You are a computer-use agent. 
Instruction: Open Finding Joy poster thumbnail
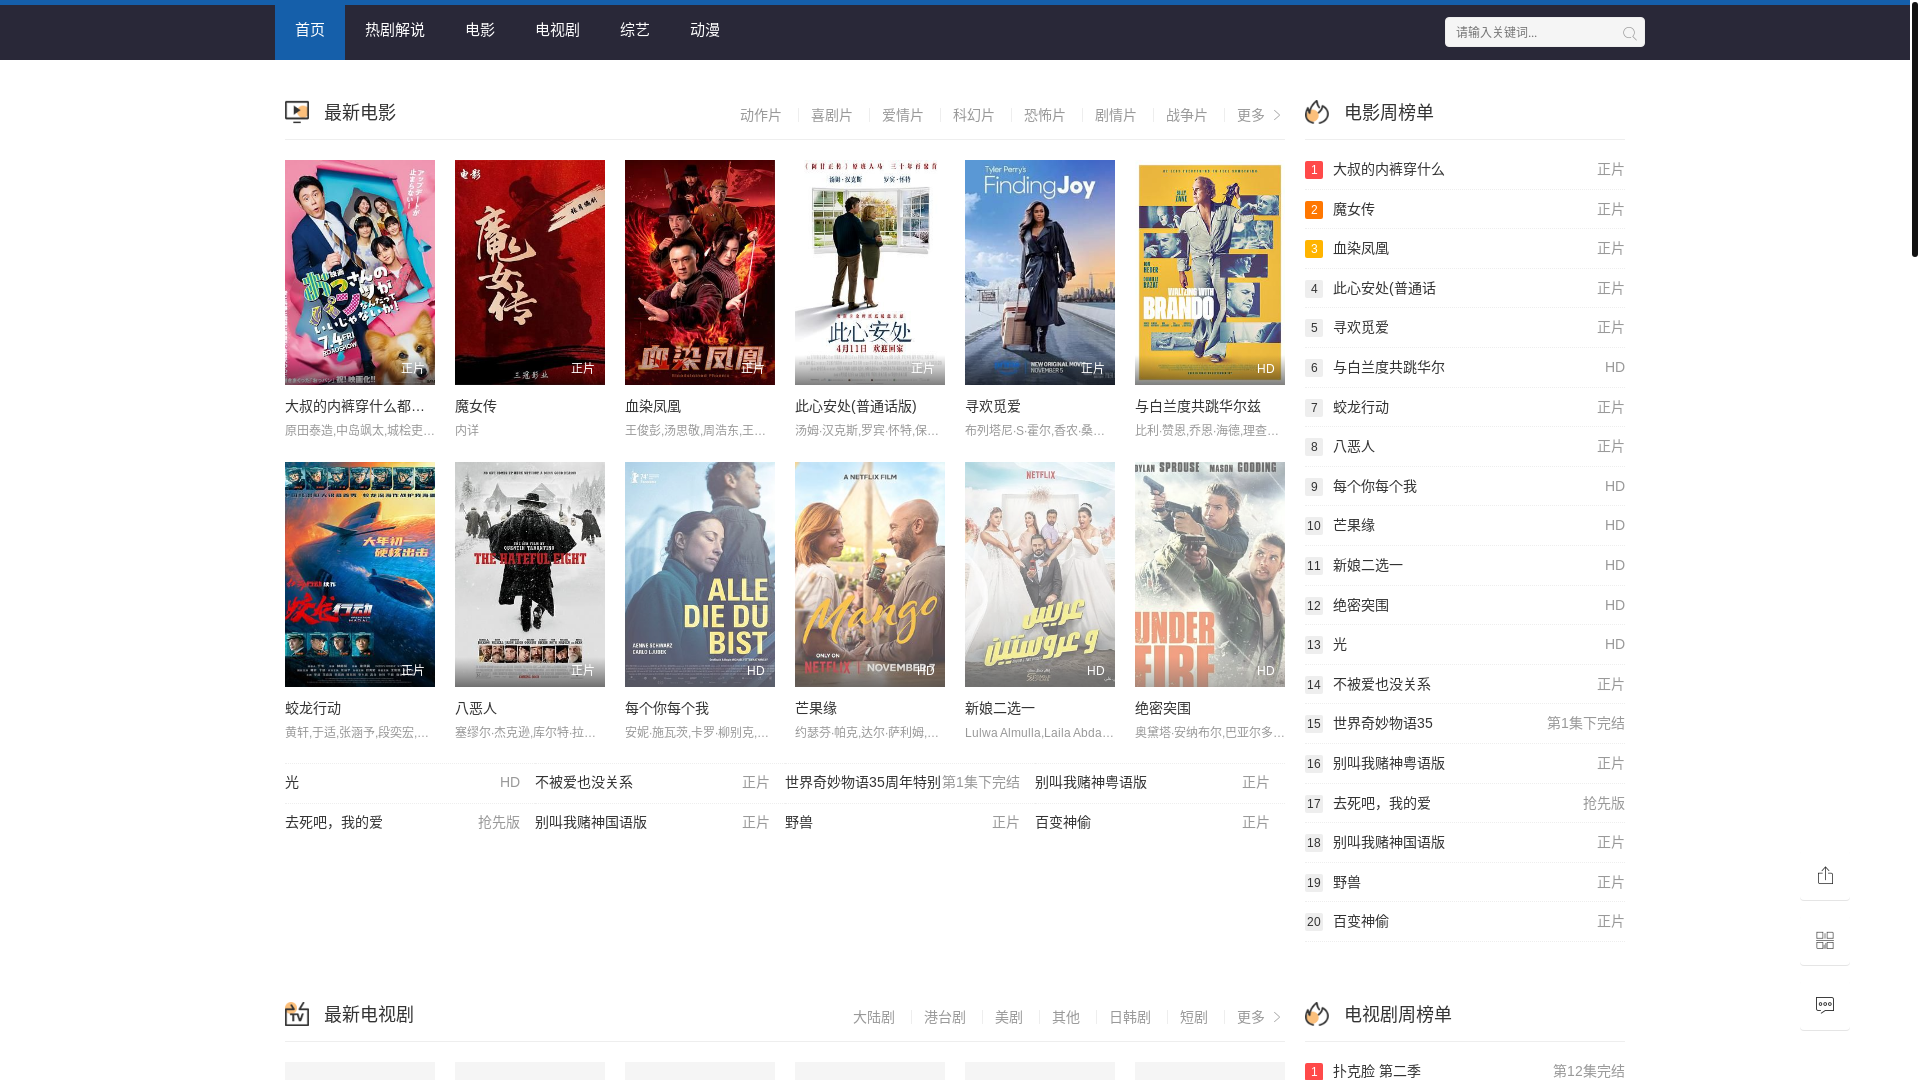pyautogui.click(x=1040, y=272)
